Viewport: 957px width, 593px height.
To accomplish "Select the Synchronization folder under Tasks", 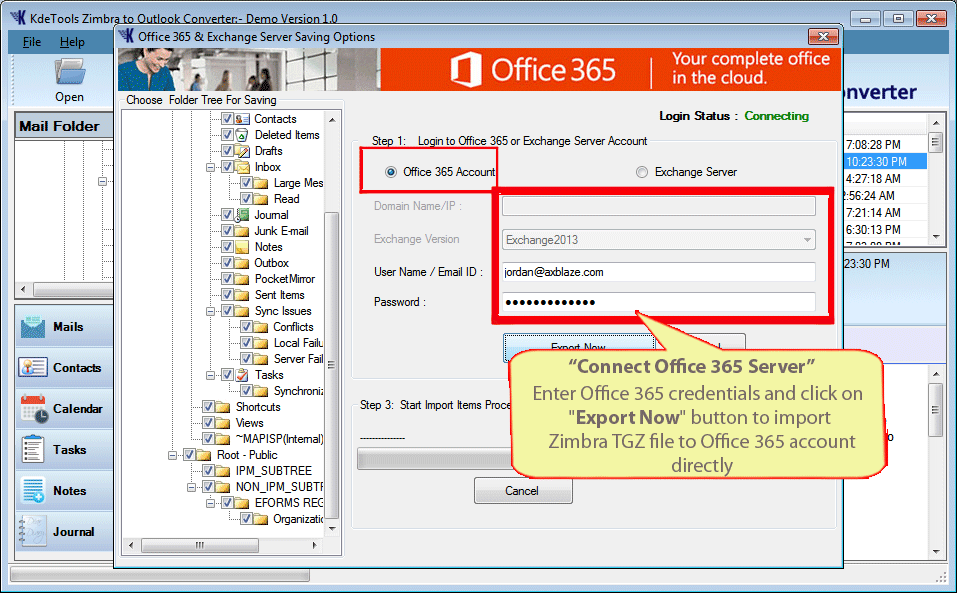I will tap(298, 391).
